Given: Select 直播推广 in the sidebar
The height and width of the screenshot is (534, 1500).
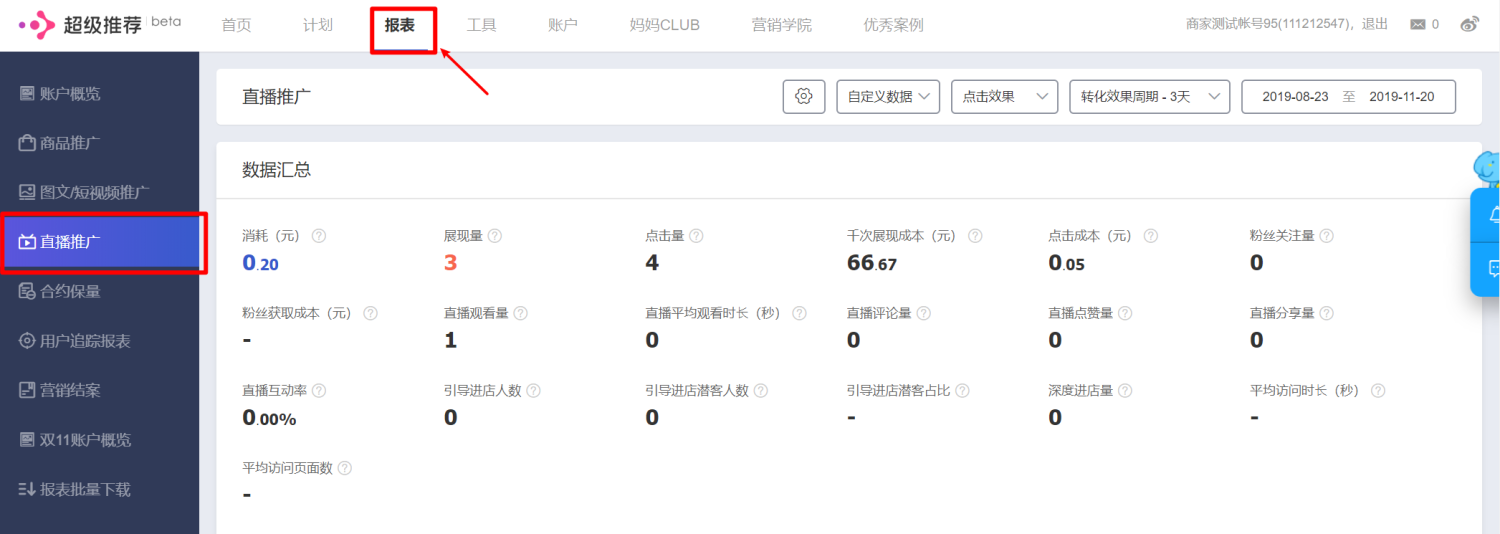Looking at the screenshot, I should 100,242.
